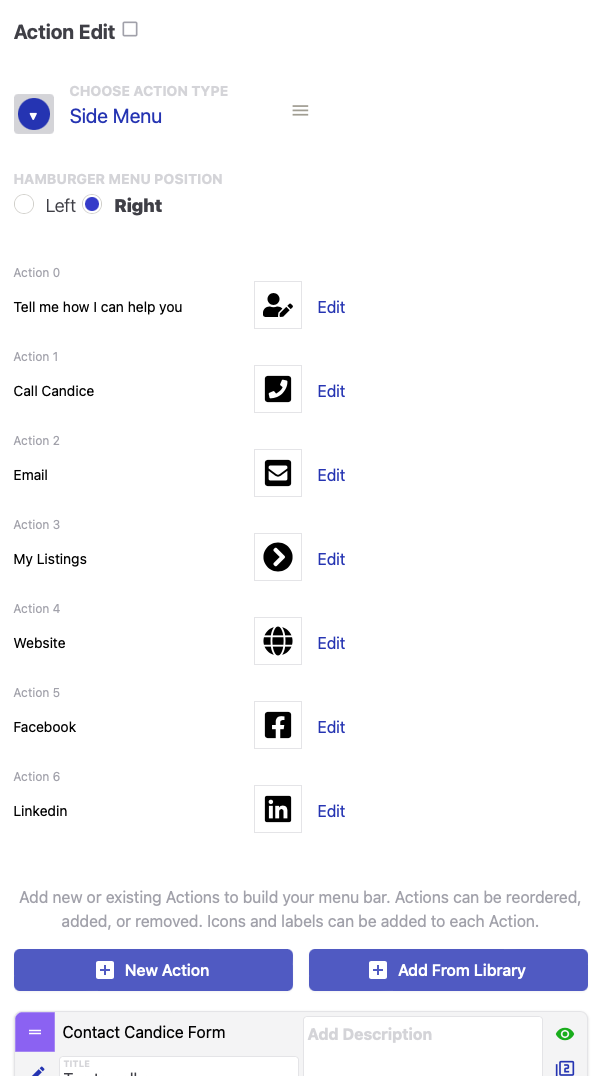
Task: Click the envelope icon for Email action
Action: coord(278,474)
